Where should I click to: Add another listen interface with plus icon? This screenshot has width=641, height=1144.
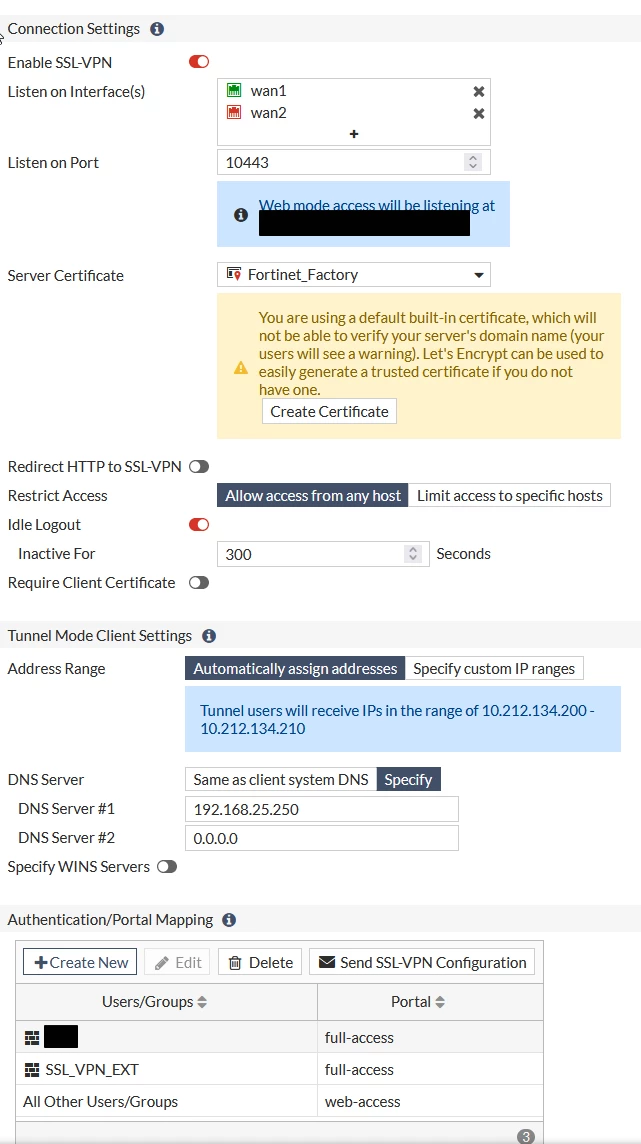[x=354, y=134]
